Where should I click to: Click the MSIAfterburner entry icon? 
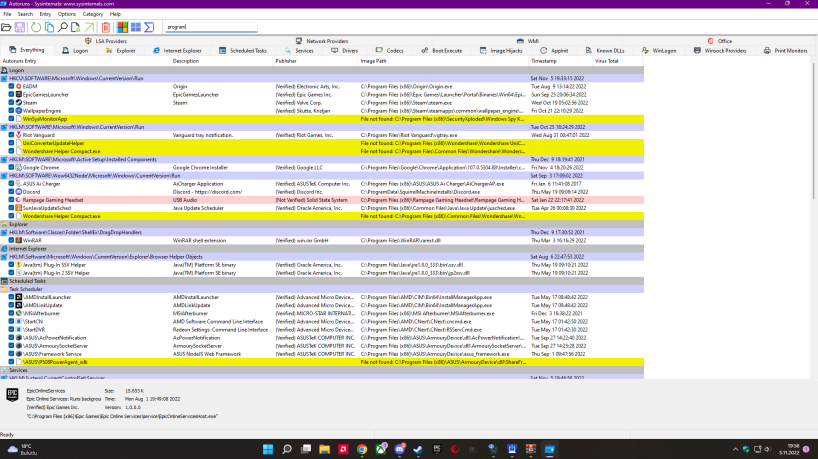(19, 313)
